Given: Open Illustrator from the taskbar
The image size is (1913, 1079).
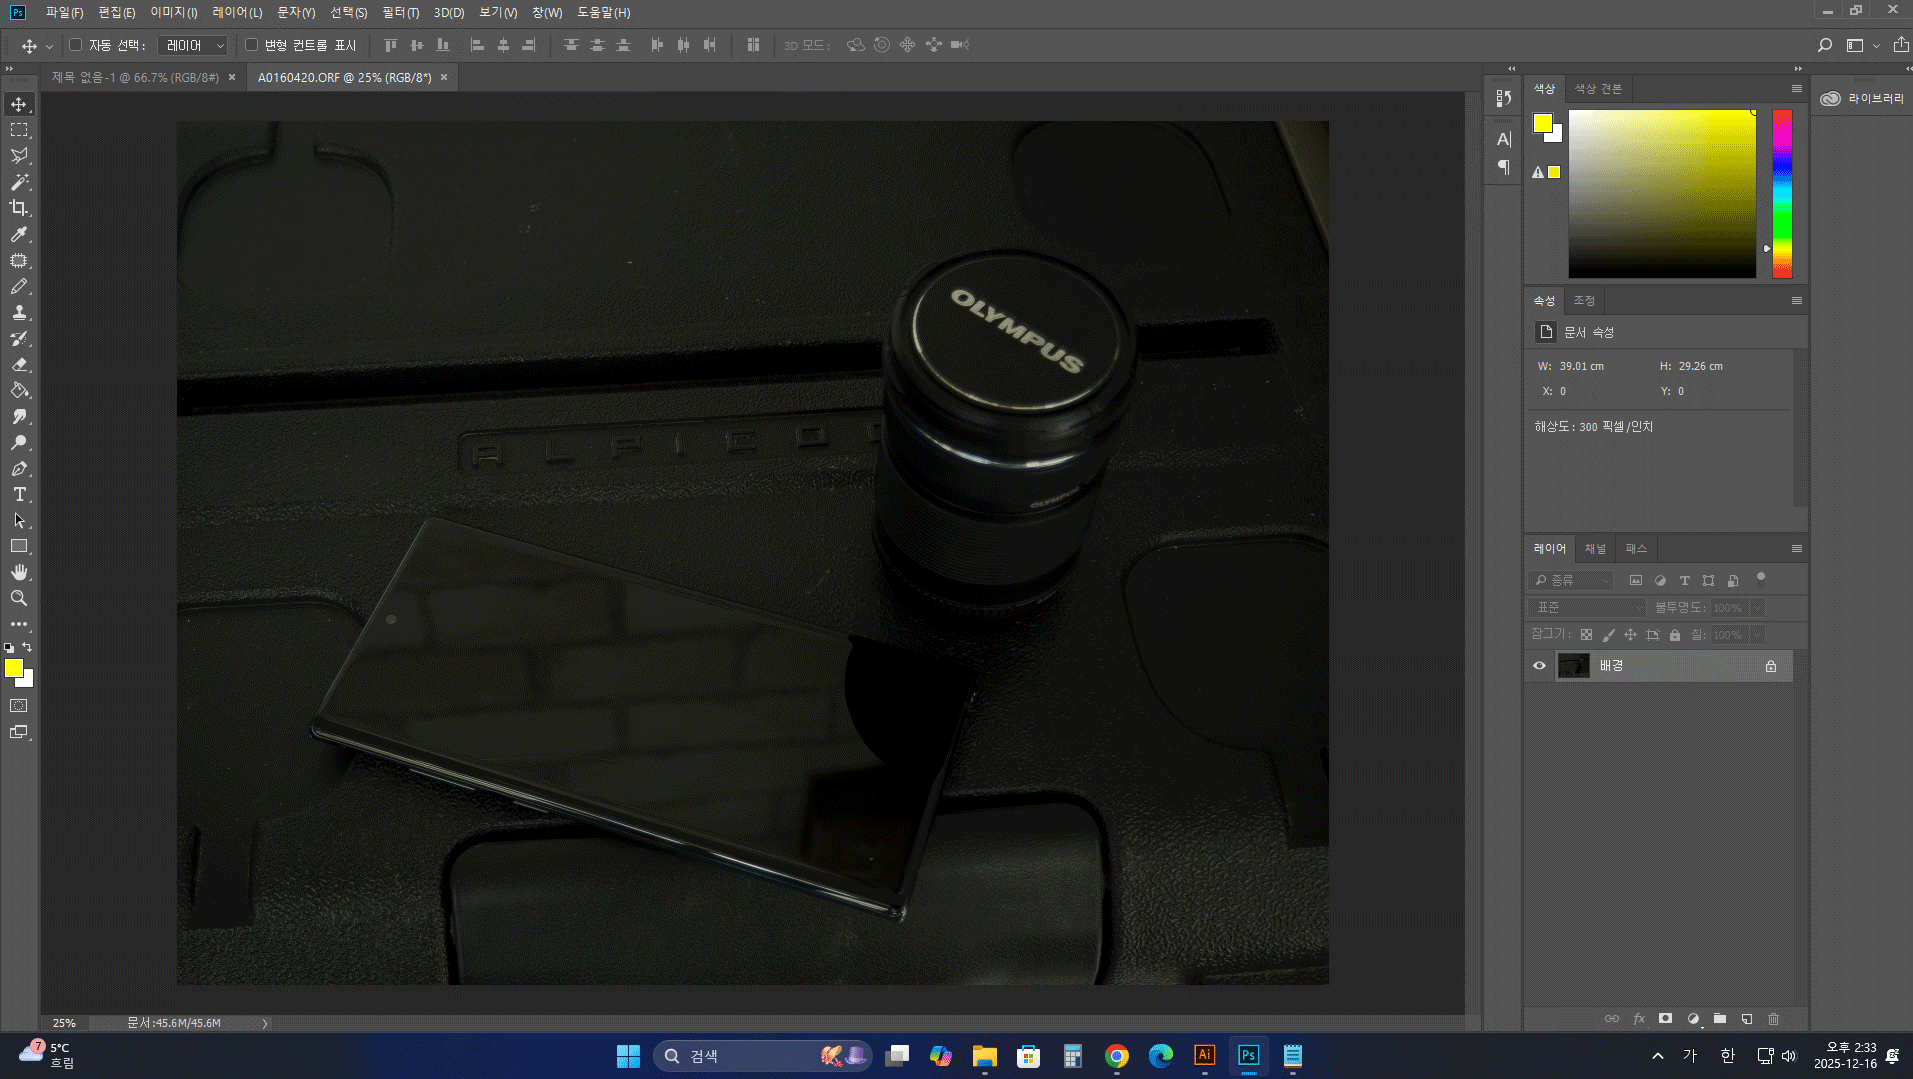Looking at the screenshot, I should coord(1205,1056).
